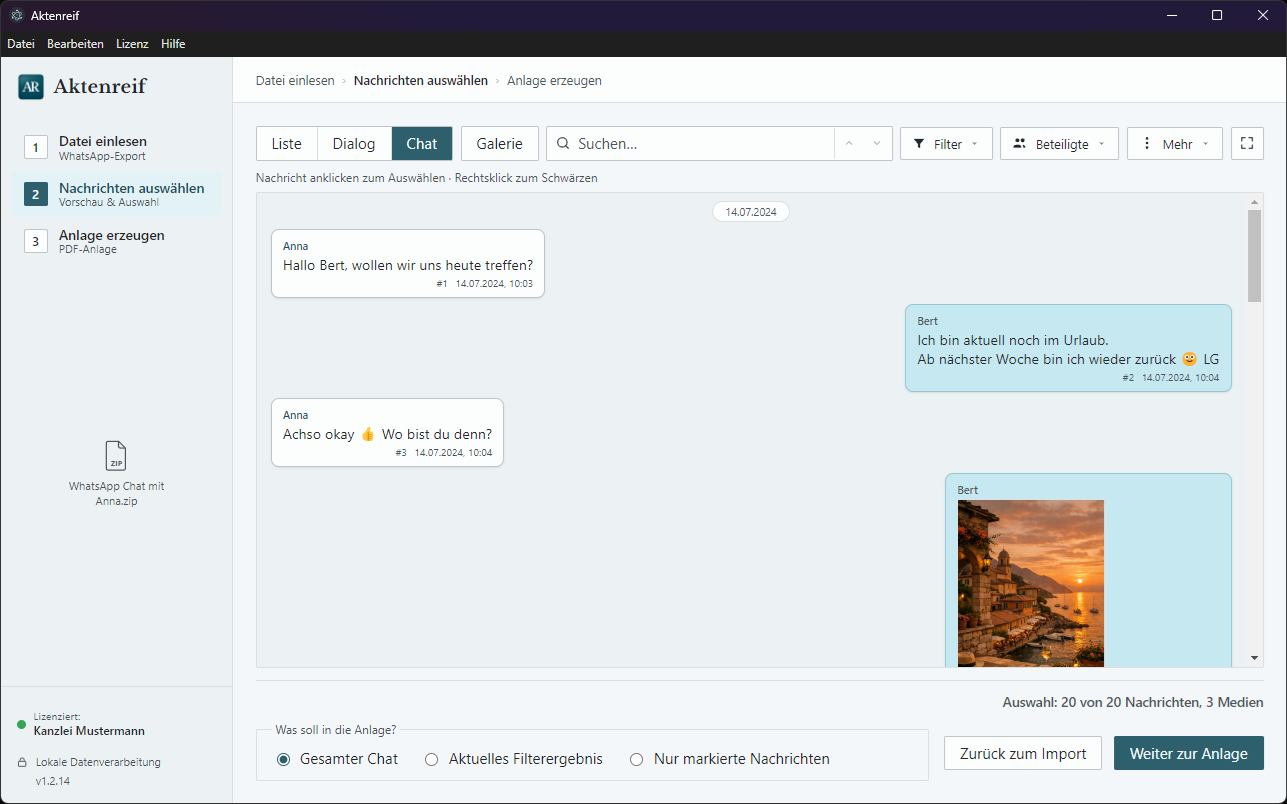Select Anna's message 'Achso okay Wo bist du denn?'
Viewport: 1287px width, 804px height.
point(387,432)
